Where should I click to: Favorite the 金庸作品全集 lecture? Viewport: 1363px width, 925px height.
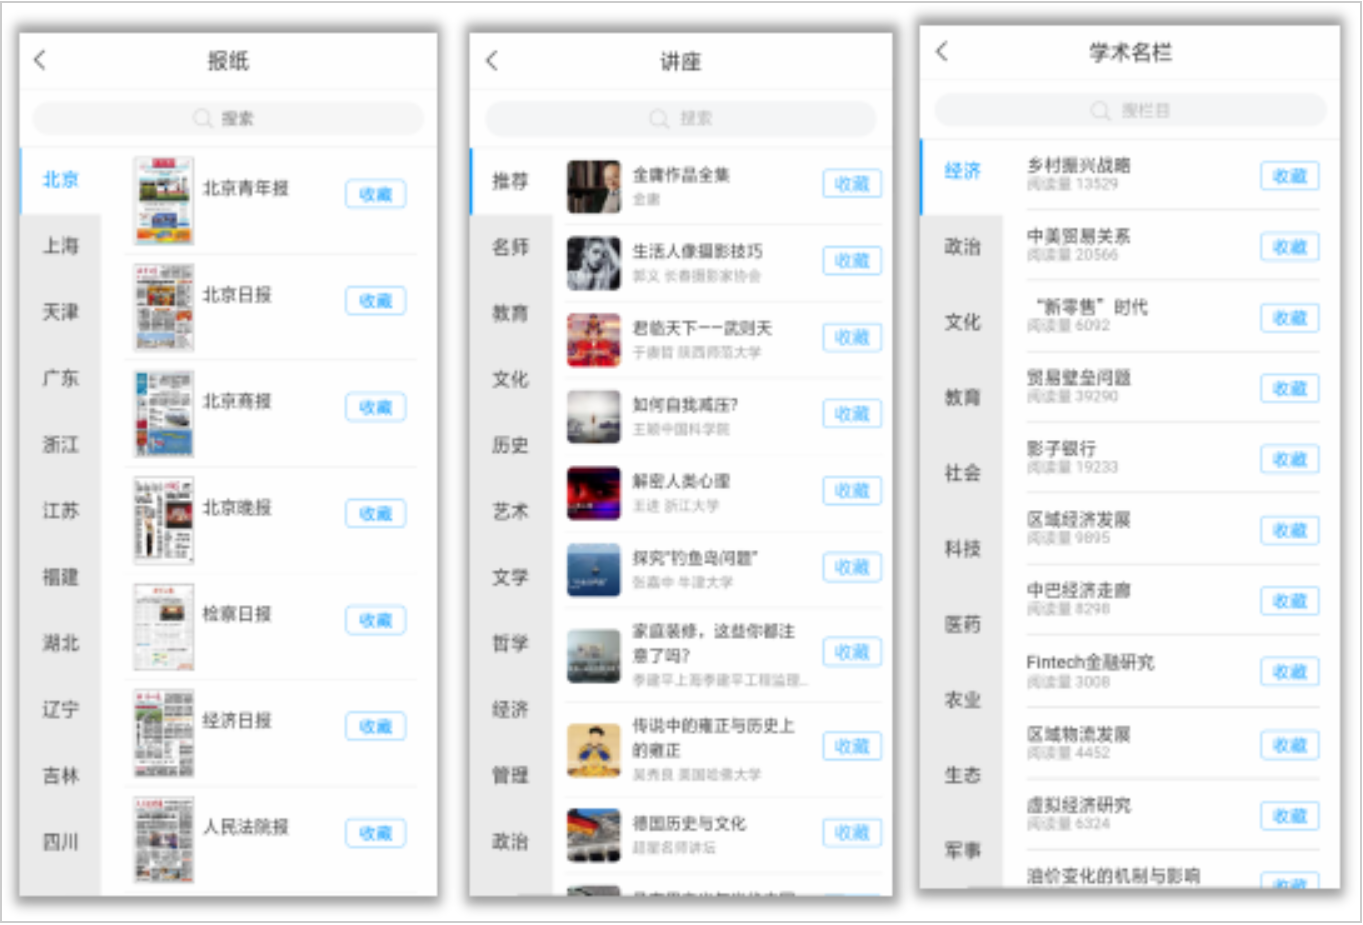click(x=852, y=184)
